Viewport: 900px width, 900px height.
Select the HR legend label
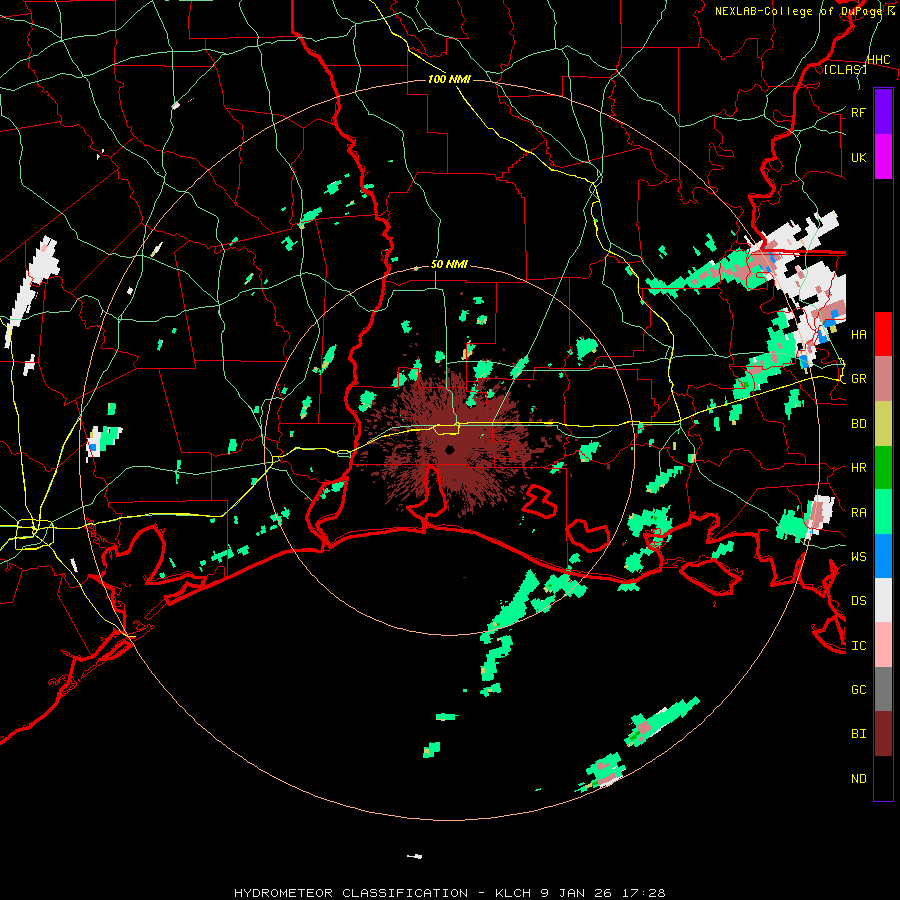[858, 468]
